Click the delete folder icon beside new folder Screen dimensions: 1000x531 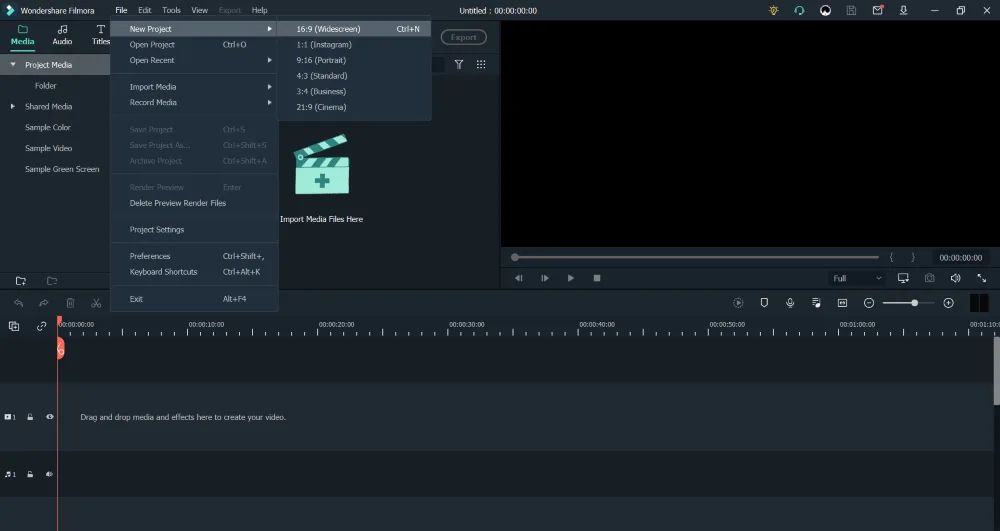pos(52,280)
